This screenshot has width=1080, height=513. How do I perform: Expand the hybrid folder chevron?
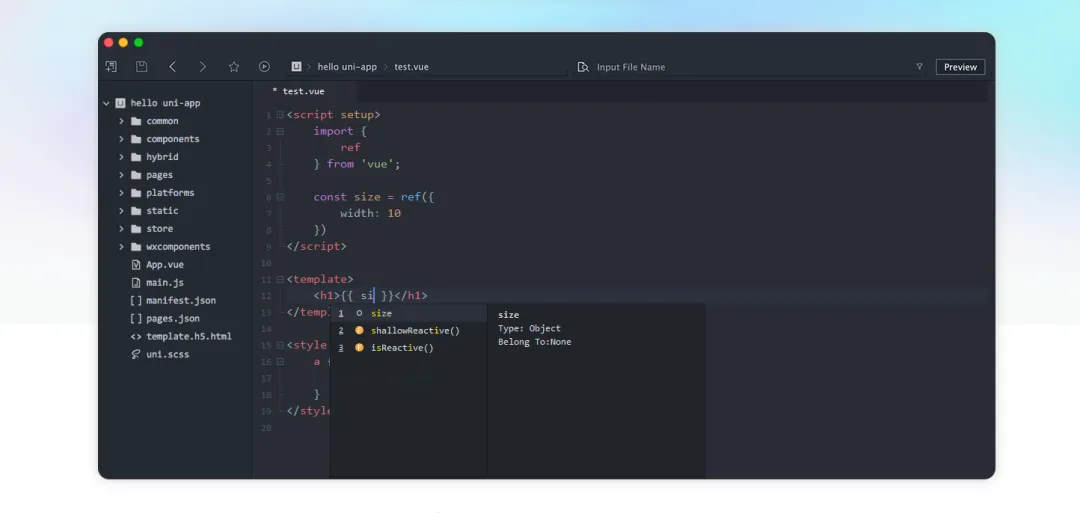coord(121,157)
